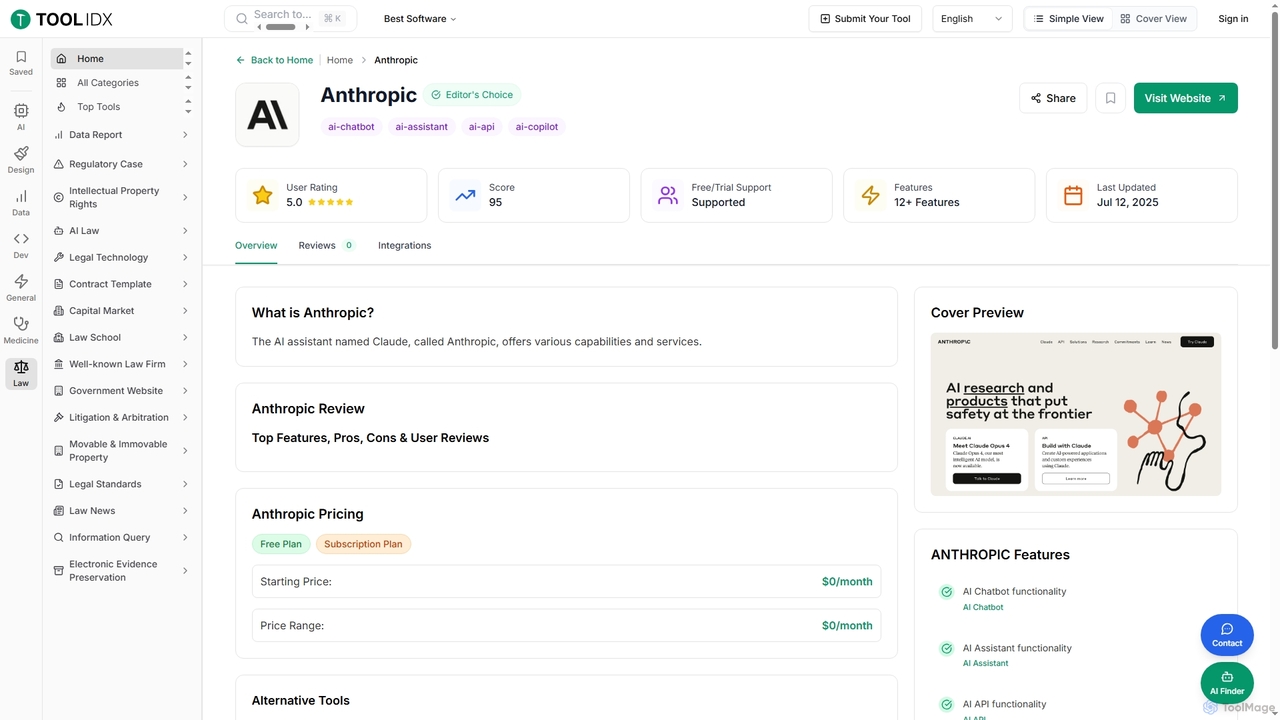1280x720 pixels.
Task: Click the ai-assistant tag
Action: pos(421,127)
